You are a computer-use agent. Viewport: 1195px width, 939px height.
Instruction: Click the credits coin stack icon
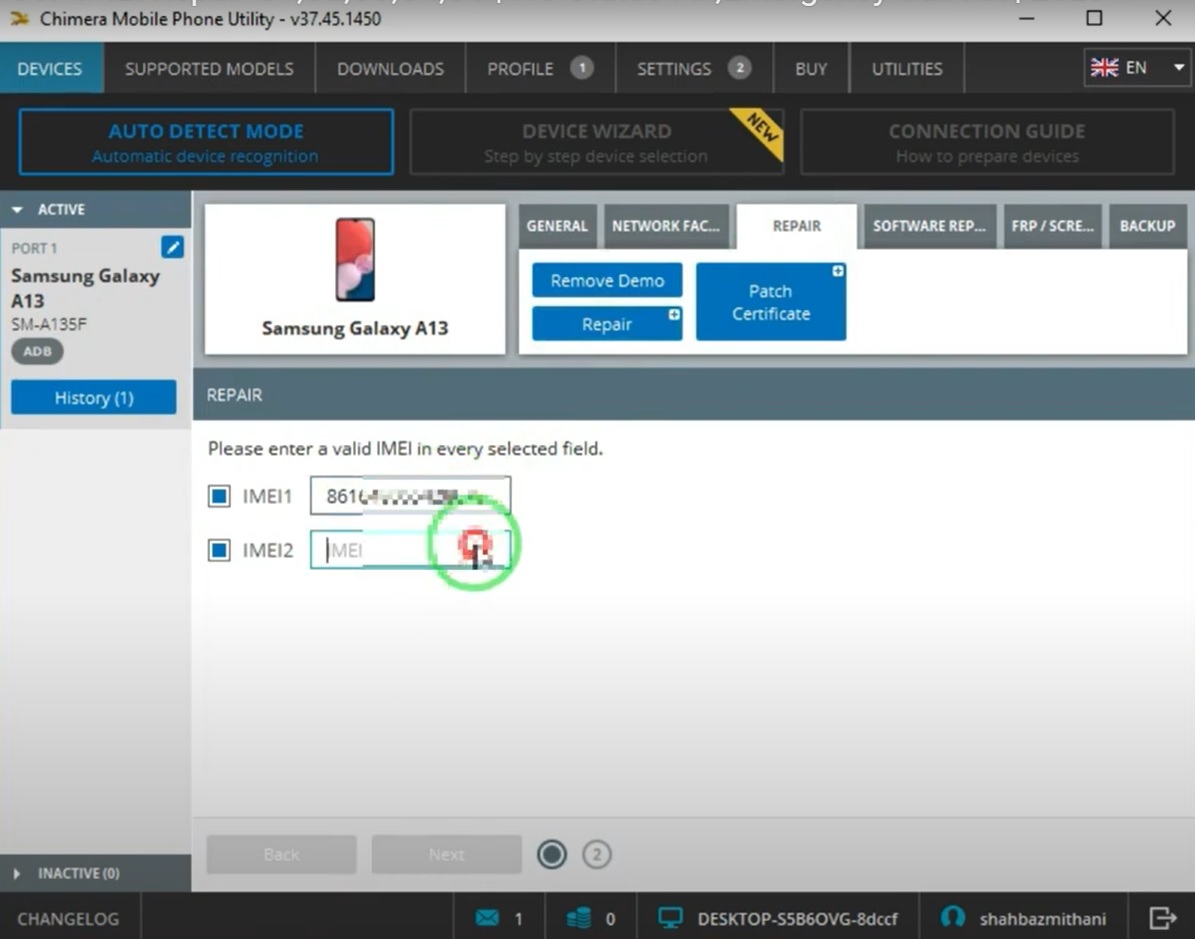click(579, 918)
